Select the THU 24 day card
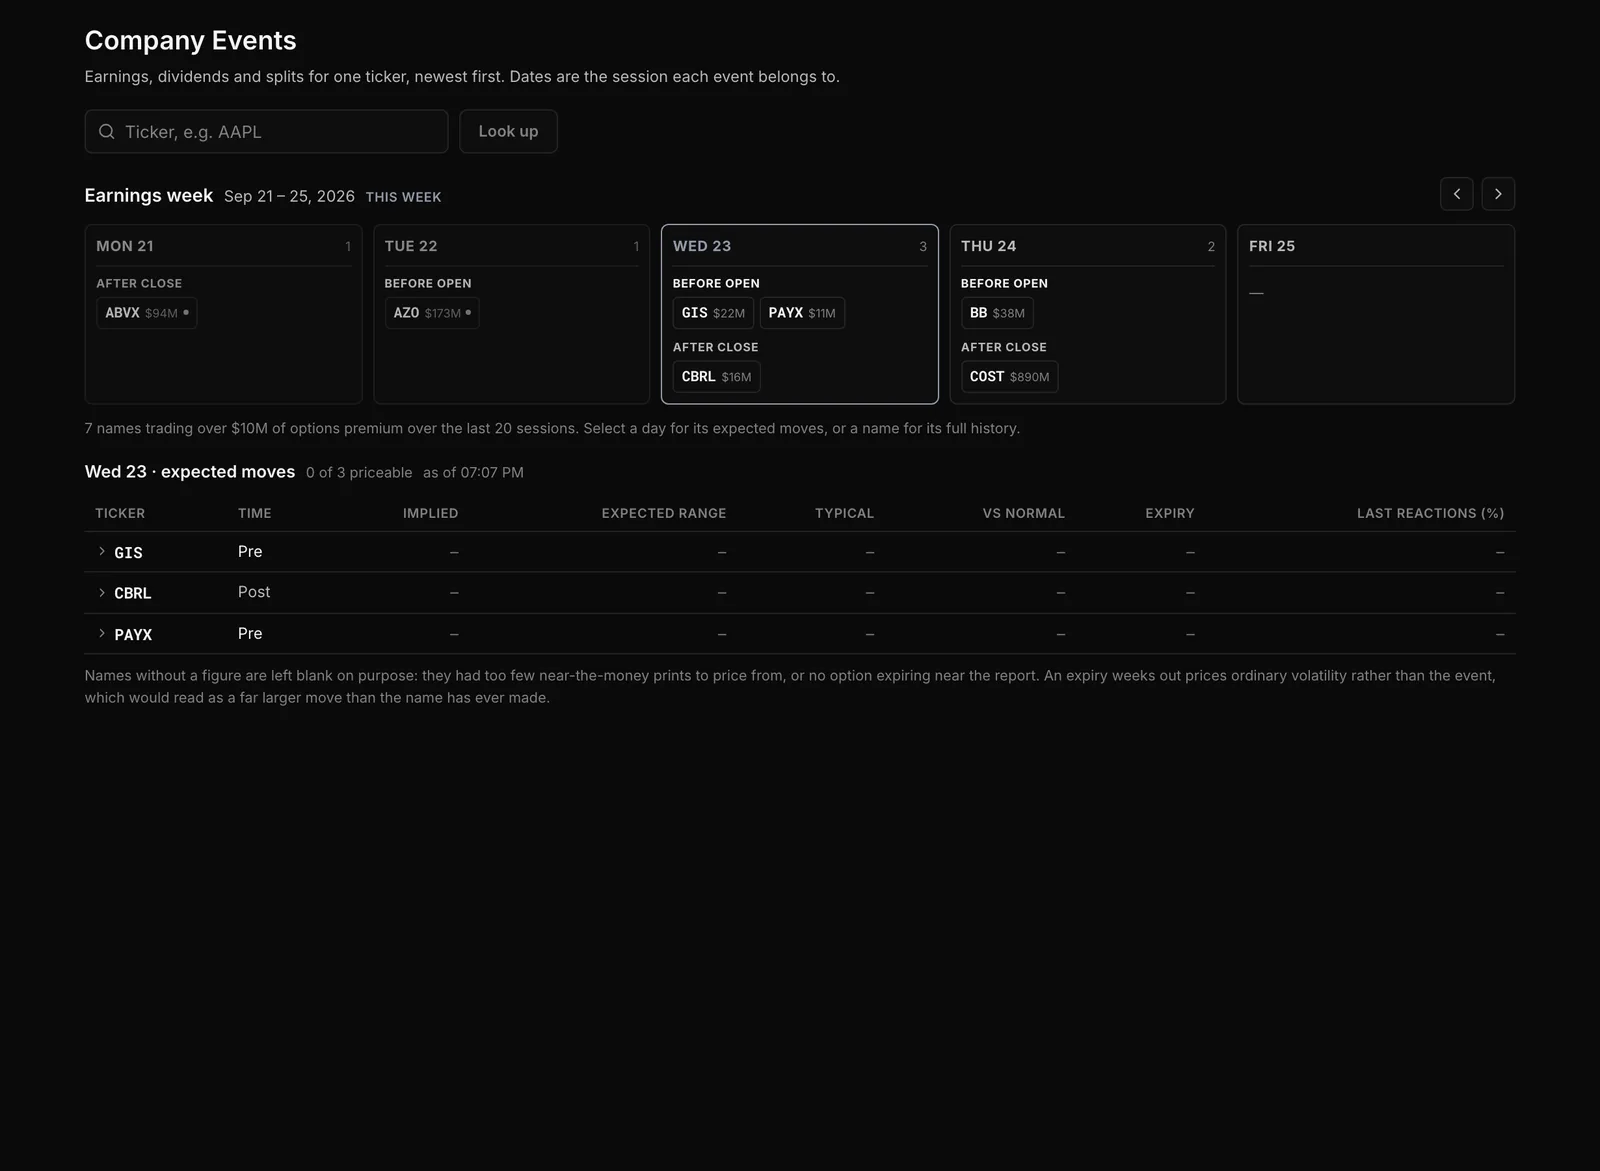Image resolution: width=1600 pixels, height=1171 pixels. [x=1088, y=314]
